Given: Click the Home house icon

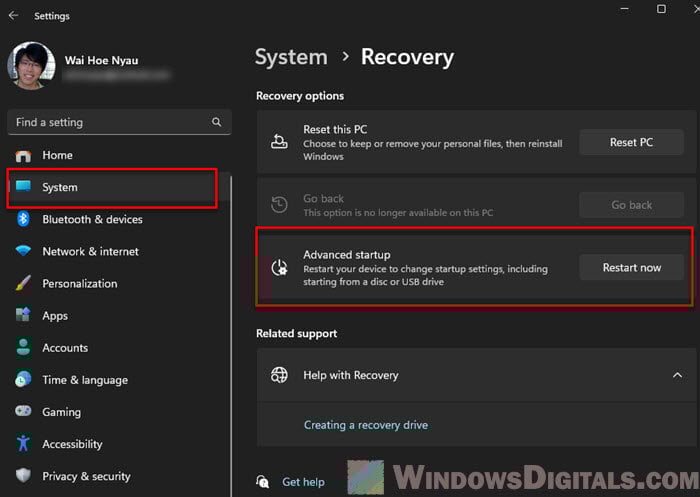Looking at the screenshot, I should (23, 155).
